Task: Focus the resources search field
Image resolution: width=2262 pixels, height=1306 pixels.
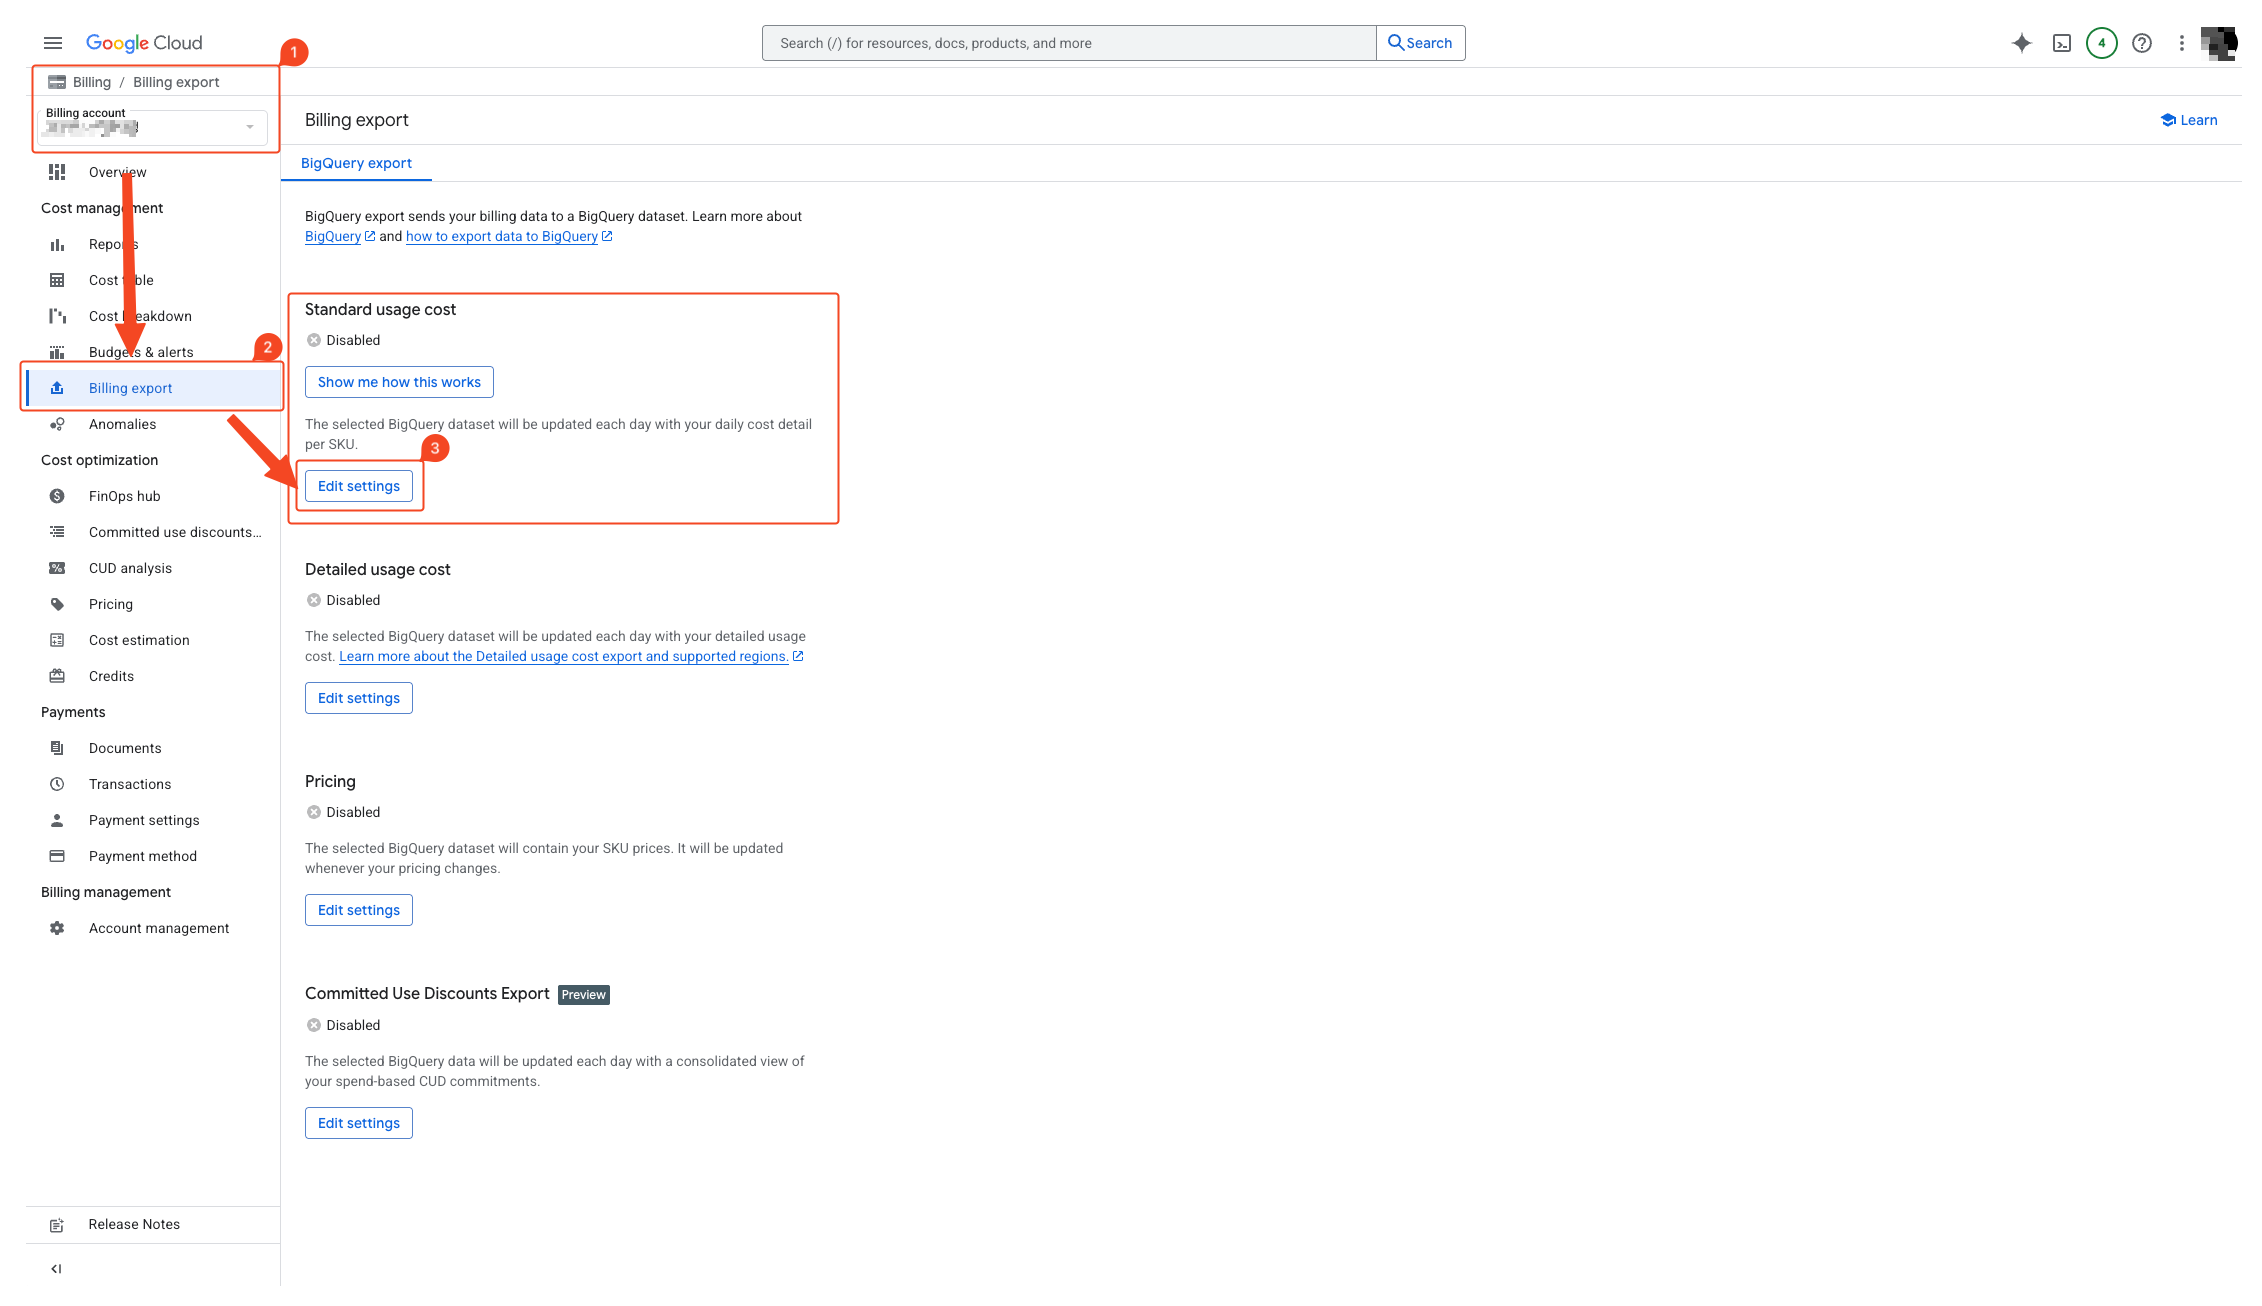Action: [x=1069, y=43]
